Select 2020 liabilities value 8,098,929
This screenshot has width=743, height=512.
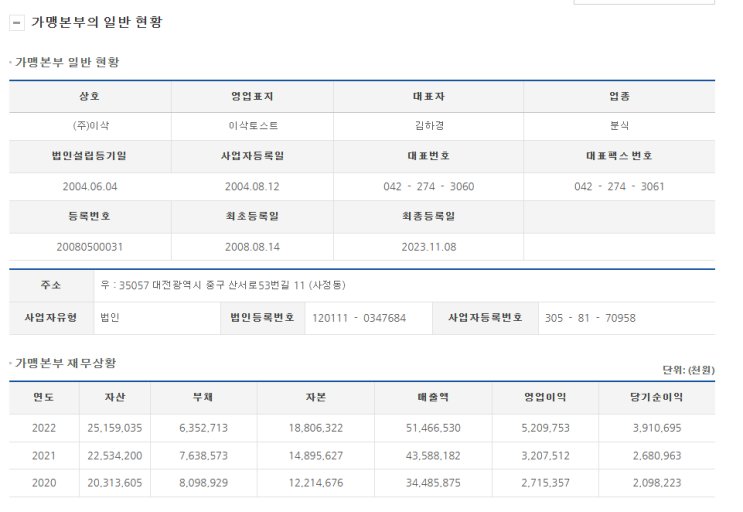pyautogui.click(x=204, y=483)
